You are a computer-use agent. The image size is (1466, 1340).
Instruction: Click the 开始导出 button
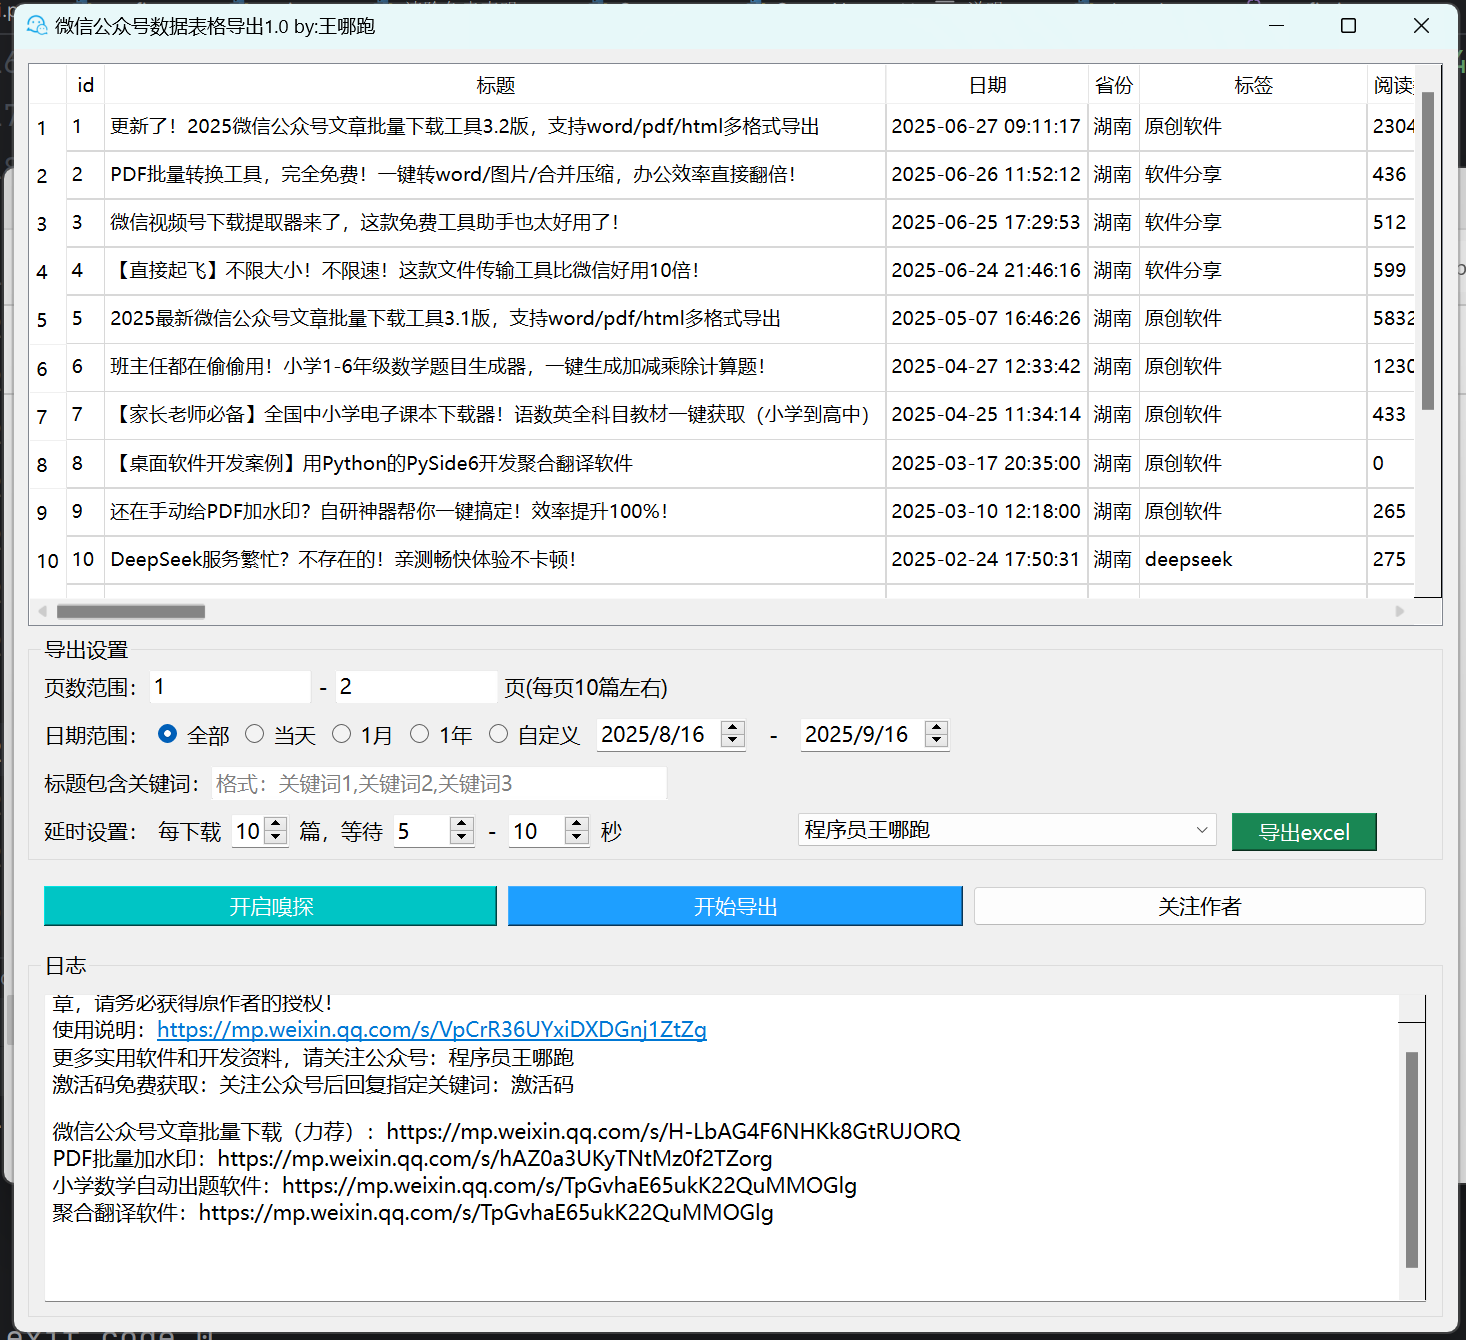click(735, 906)
